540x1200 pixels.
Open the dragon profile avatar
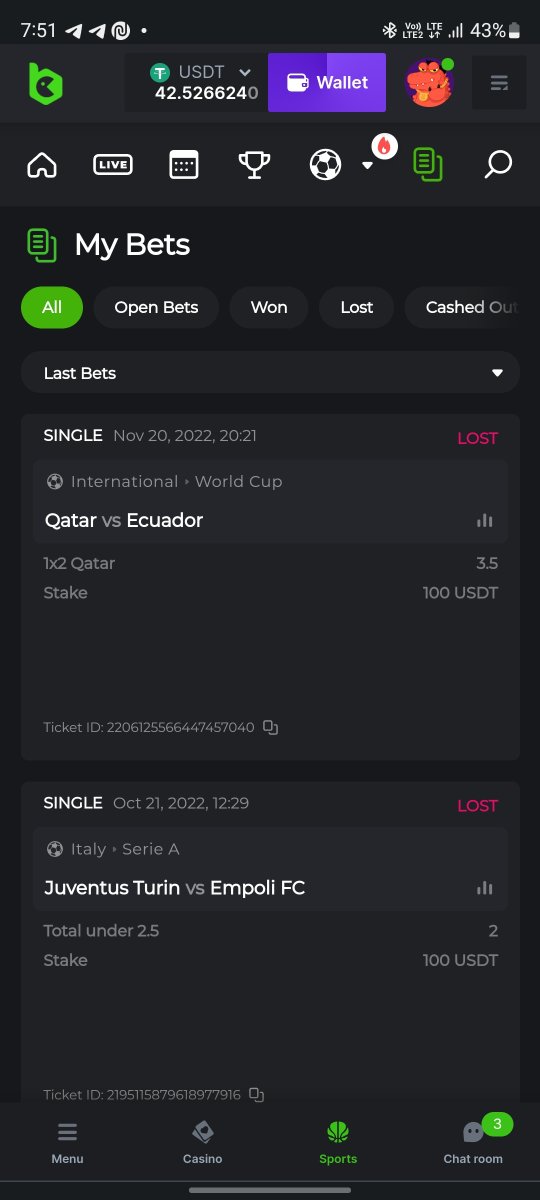click(429, 83)
